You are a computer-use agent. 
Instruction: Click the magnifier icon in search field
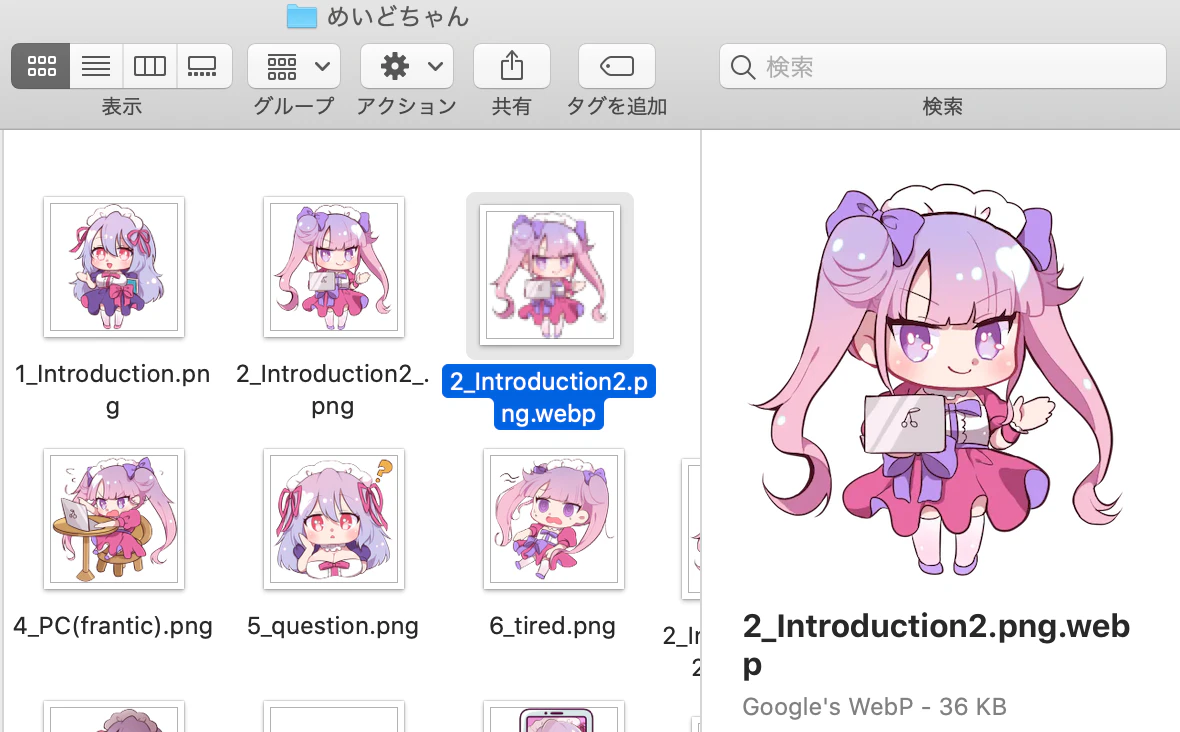743,67
